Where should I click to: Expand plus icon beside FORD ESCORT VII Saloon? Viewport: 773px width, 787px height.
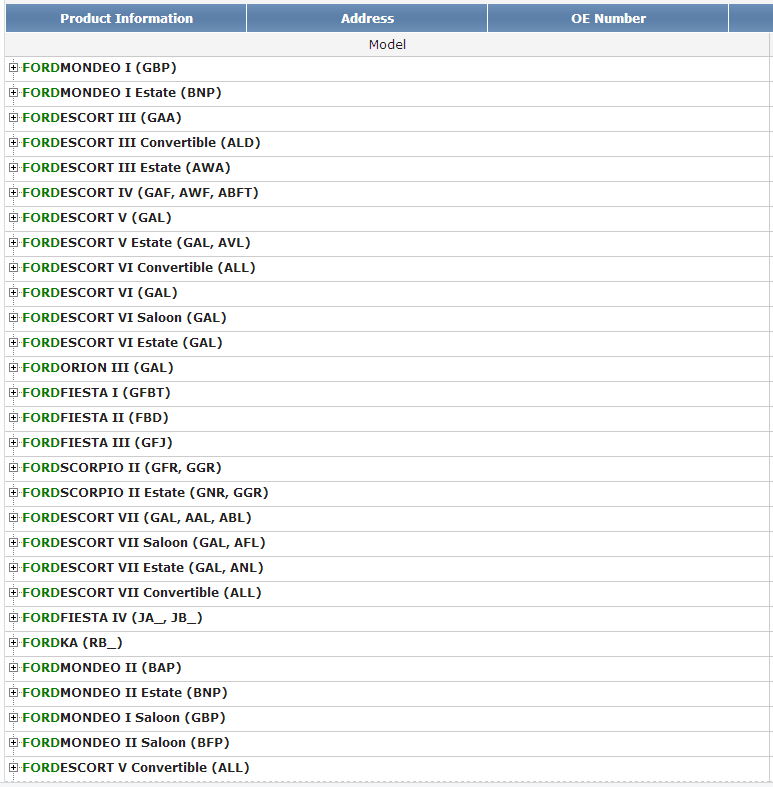(x=14, y=543)
